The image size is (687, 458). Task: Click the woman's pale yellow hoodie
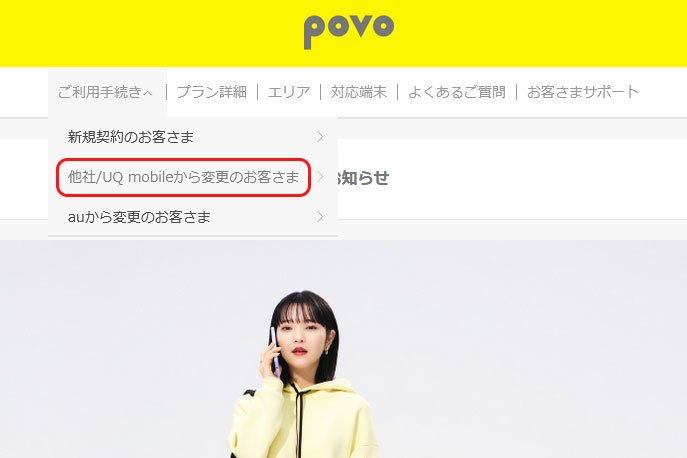(302, 421)
